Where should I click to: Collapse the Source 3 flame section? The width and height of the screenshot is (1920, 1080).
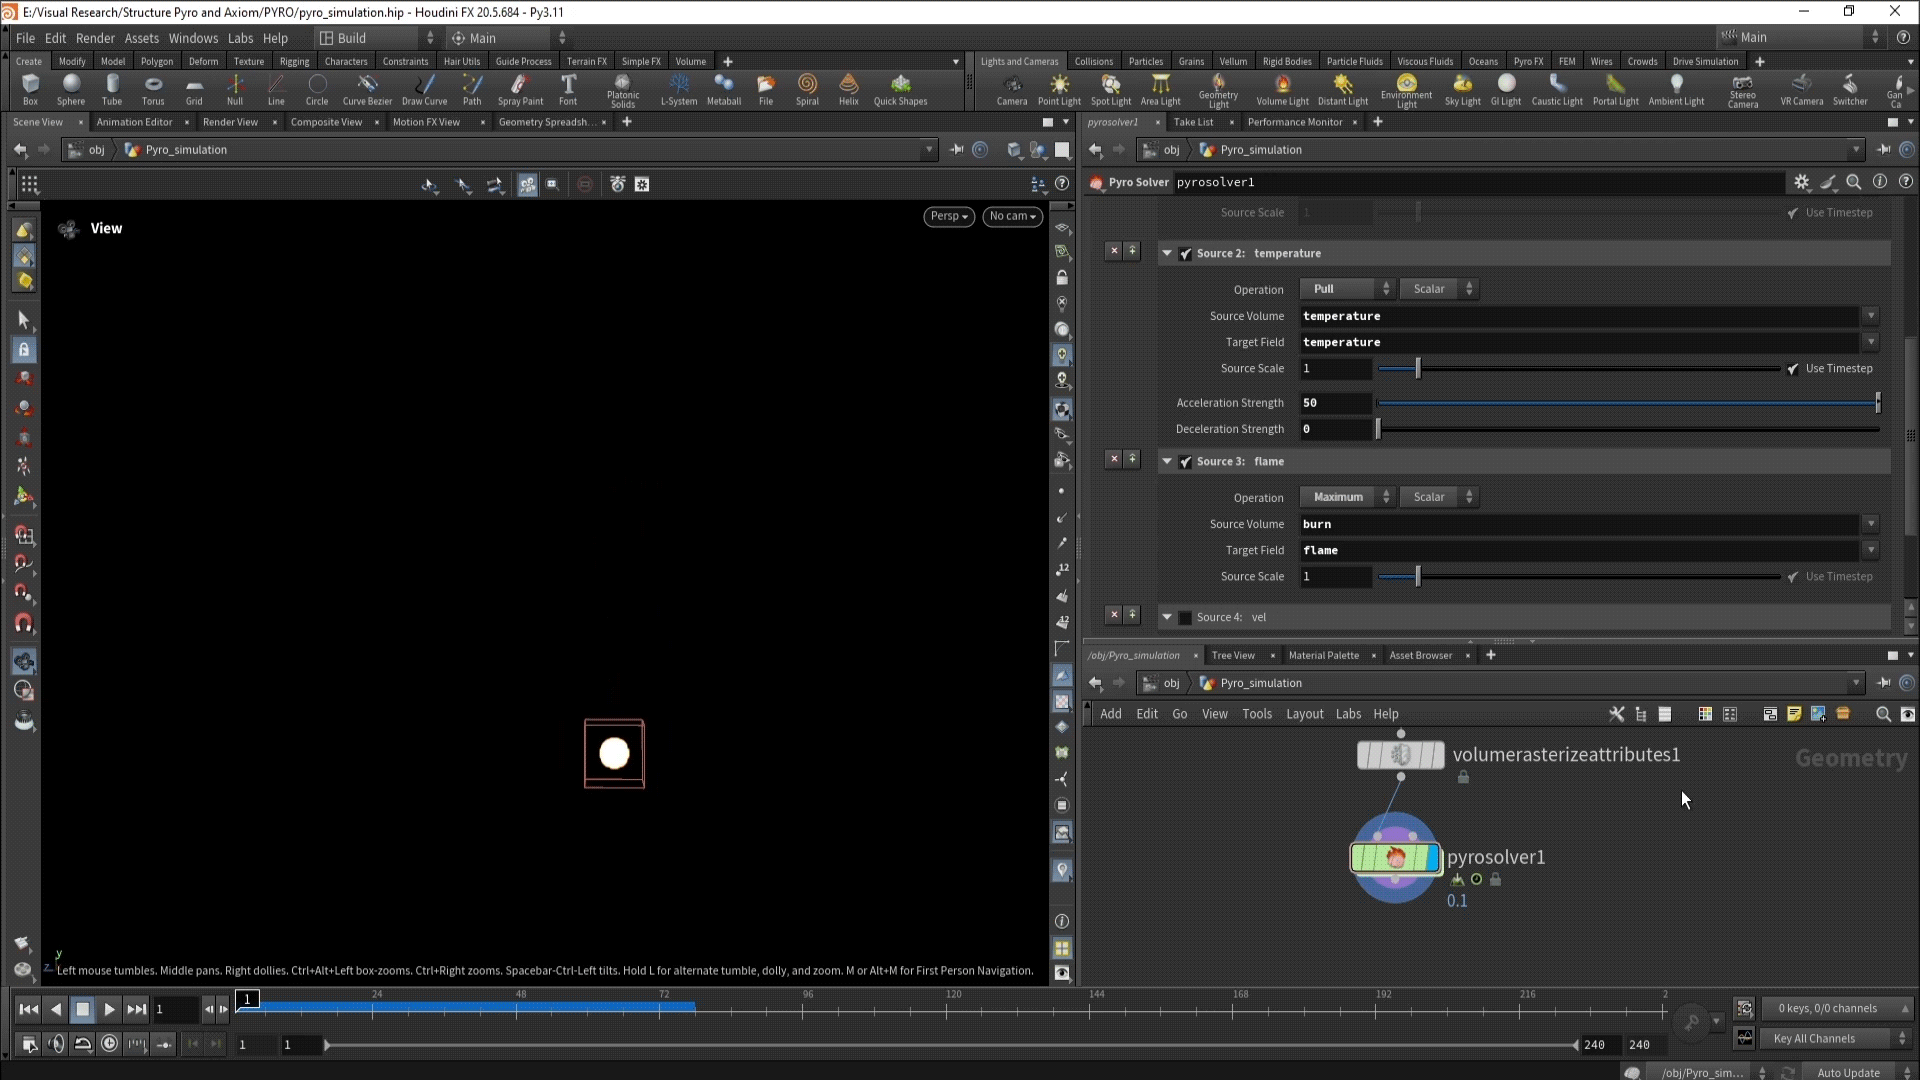click(x=1167, y=462)
